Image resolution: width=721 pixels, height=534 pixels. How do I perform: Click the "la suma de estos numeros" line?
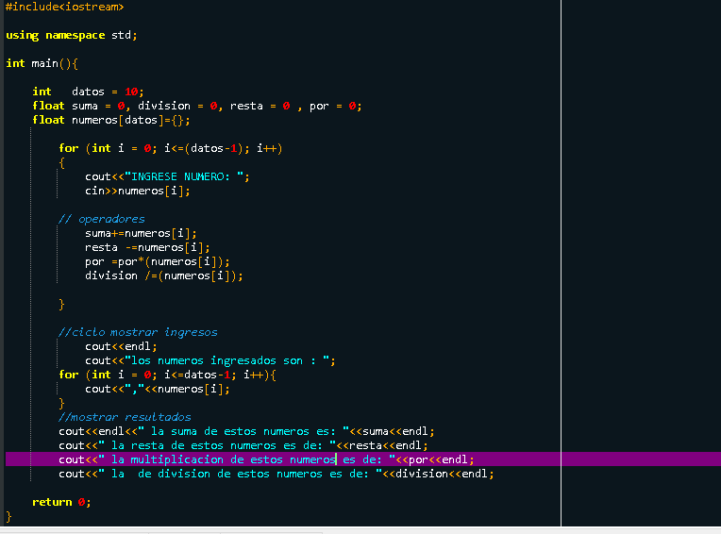pyautogui.click(x=246, y=431)
